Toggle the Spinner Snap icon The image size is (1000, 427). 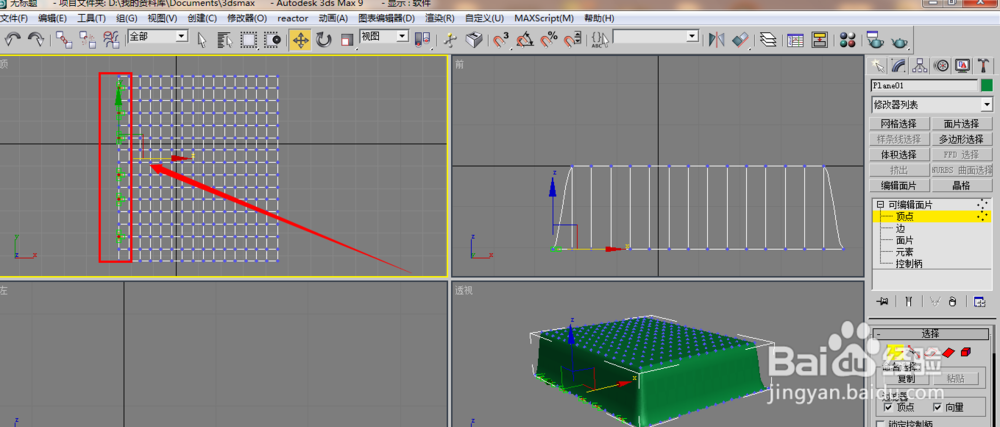coord(571,40)
